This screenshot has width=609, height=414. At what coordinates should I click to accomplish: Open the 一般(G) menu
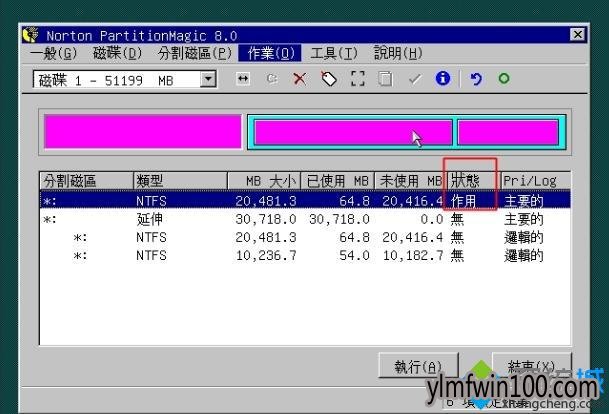coord(54,53)
